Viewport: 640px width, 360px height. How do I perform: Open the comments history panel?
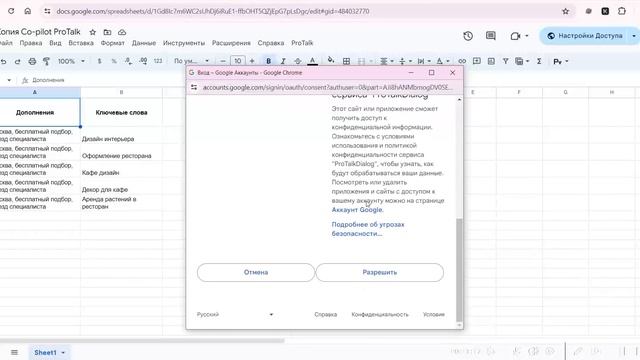click(x=491, y=36)
